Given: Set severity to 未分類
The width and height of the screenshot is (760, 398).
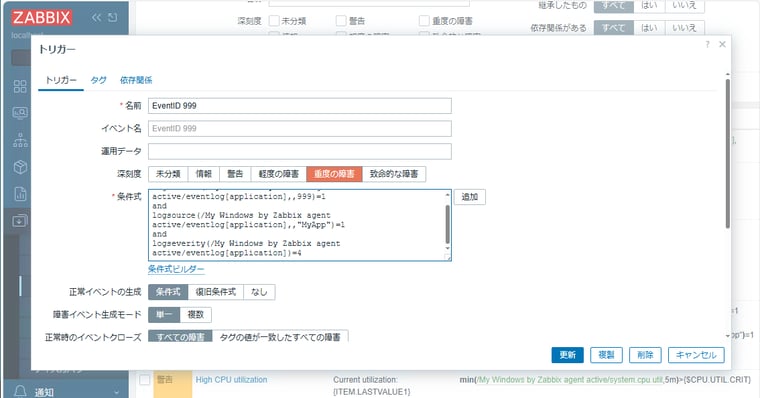Looking at the screenshot, I should click(168, 174).
